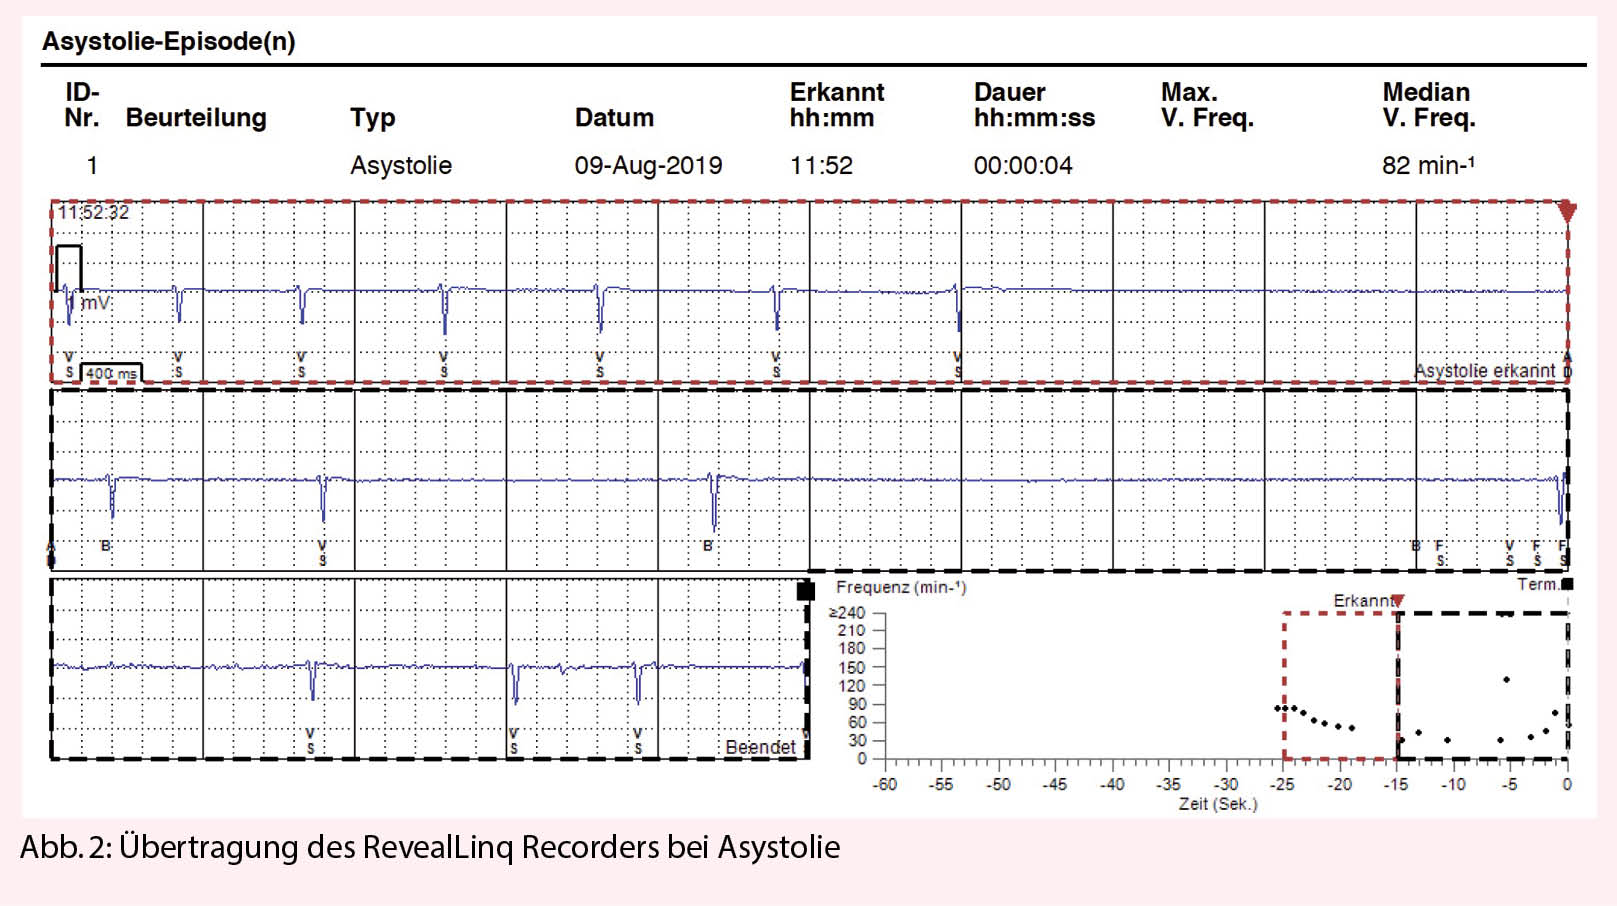Click the 09-Aug-2019 date value
The height and width of the screenshot is (906, 1617).
(x=648, y=165)
